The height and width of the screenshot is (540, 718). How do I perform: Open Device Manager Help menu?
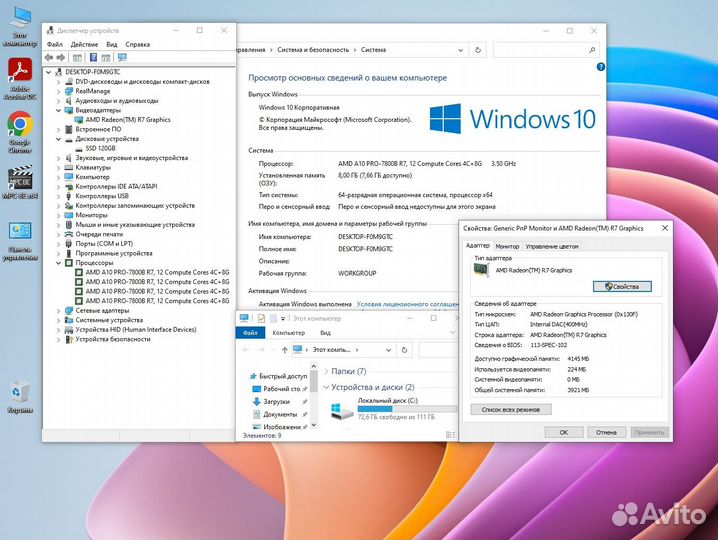pos(137,44)
